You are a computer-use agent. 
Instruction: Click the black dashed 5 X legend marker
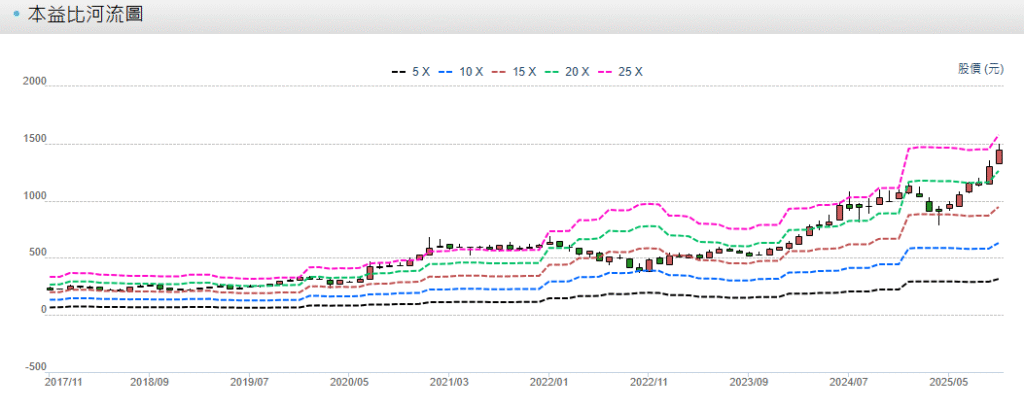tap(399, 72)
